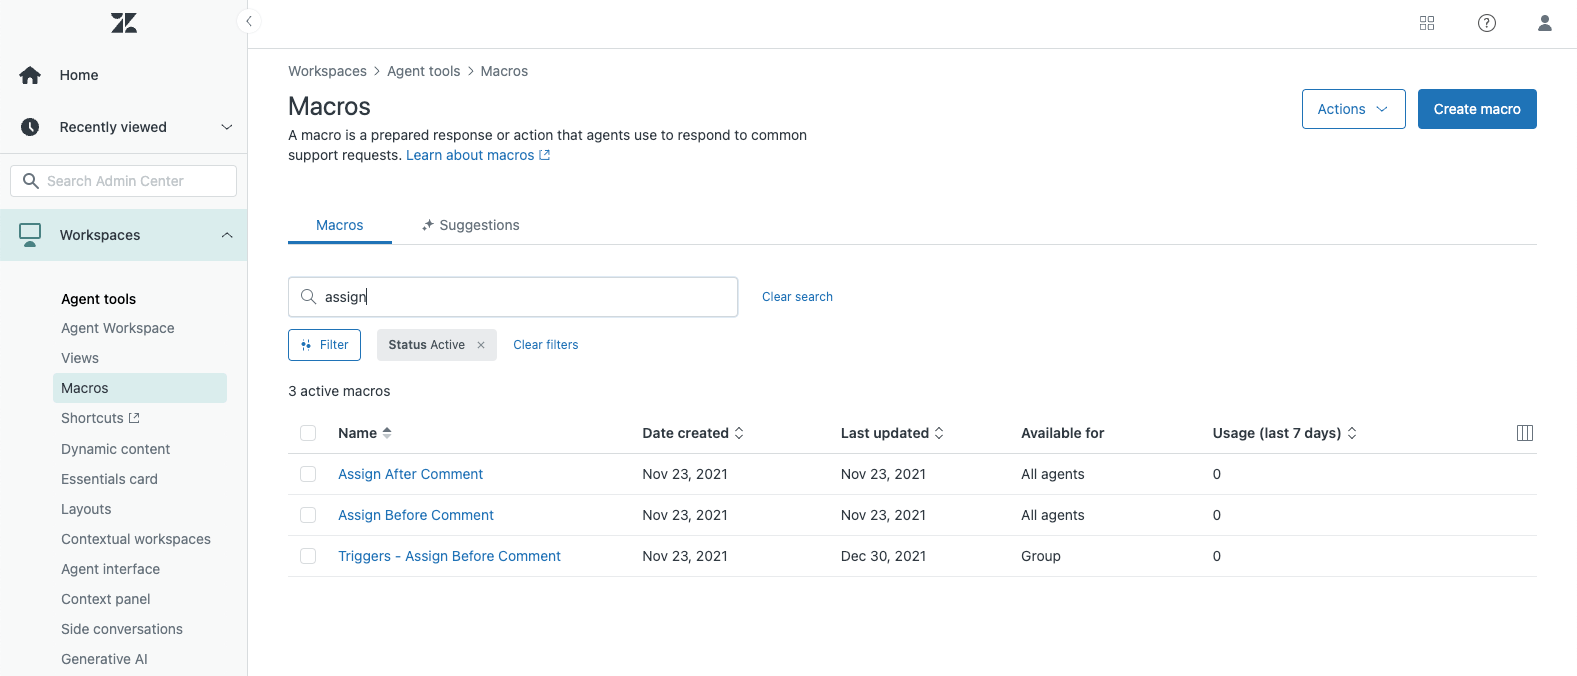Select all macros with header checkbox

tap(308, 433)
